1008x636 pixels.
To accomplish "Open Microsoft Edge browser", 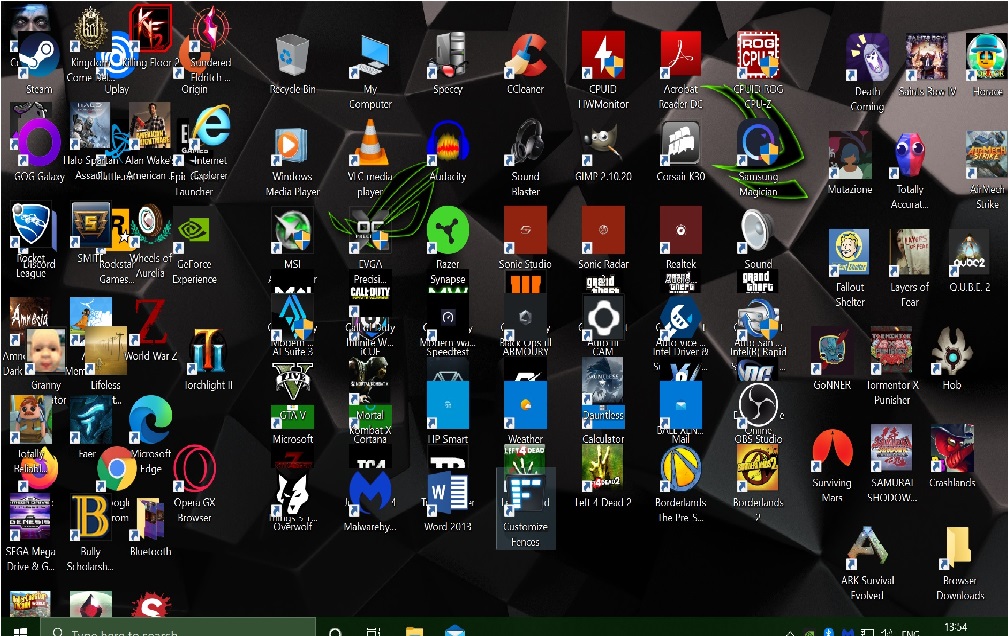I will click(150, 421).
